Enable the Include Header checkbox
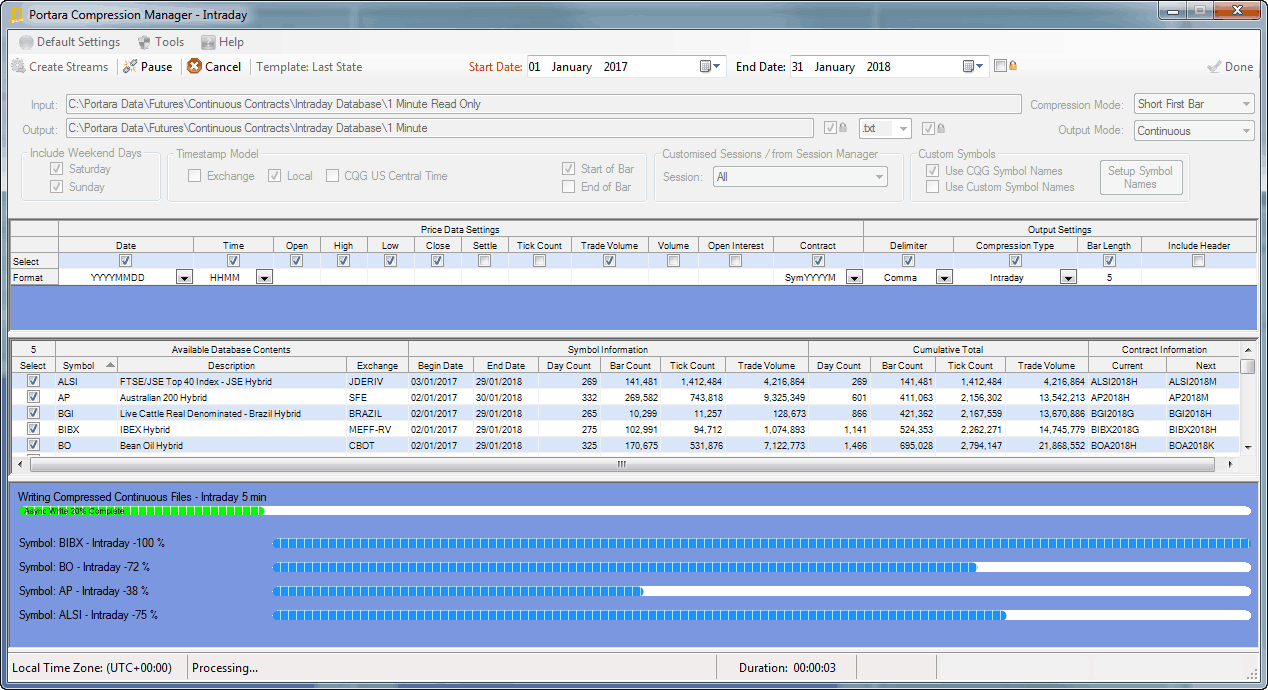 point(1198,261)
